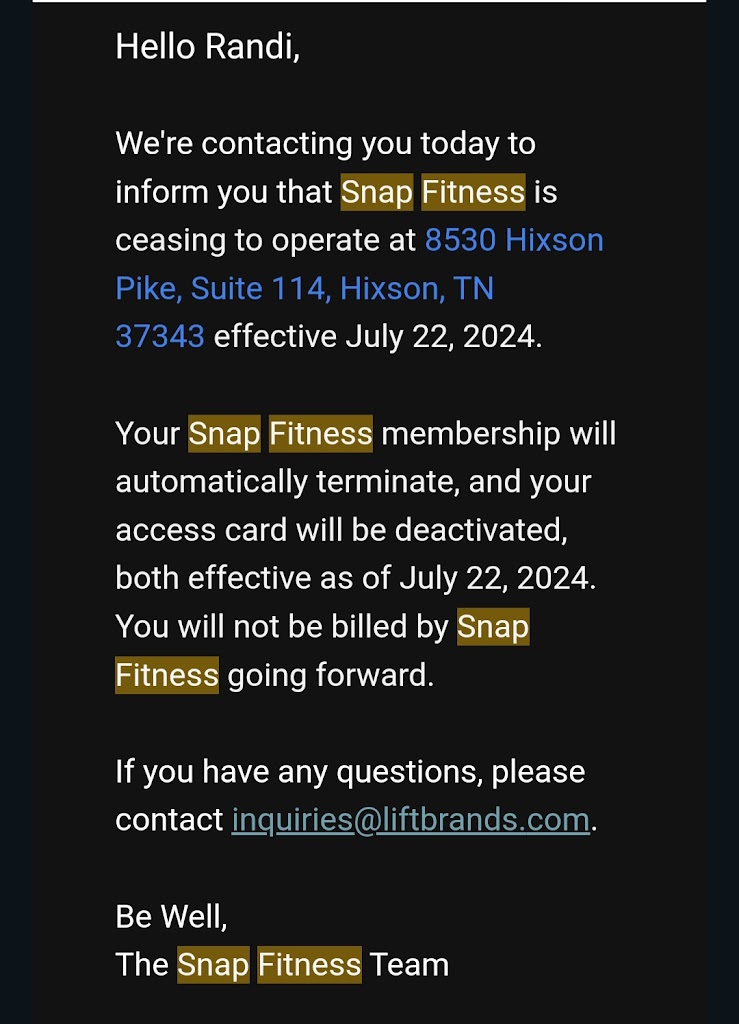Open the 8530 Hixson Pike address link
The height and width of the screenshot is (1024, 739).
click(514, 241)
